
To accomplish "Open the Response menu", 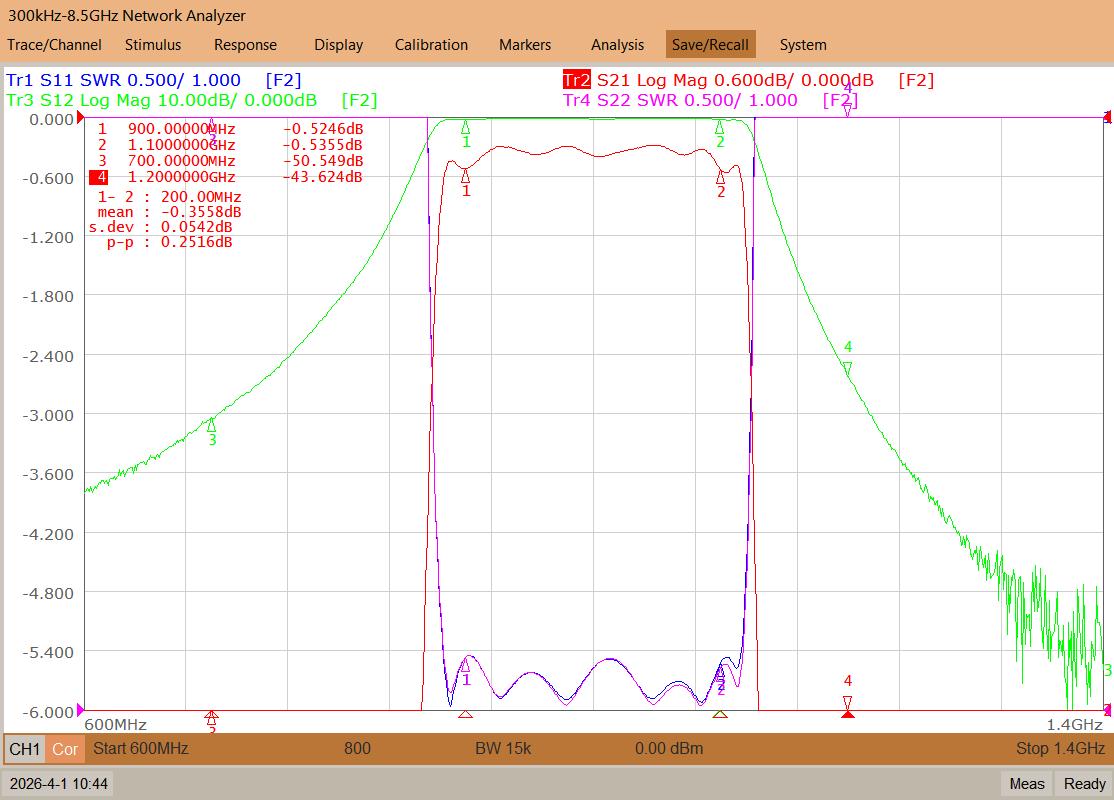I will (x=245, y=45).
